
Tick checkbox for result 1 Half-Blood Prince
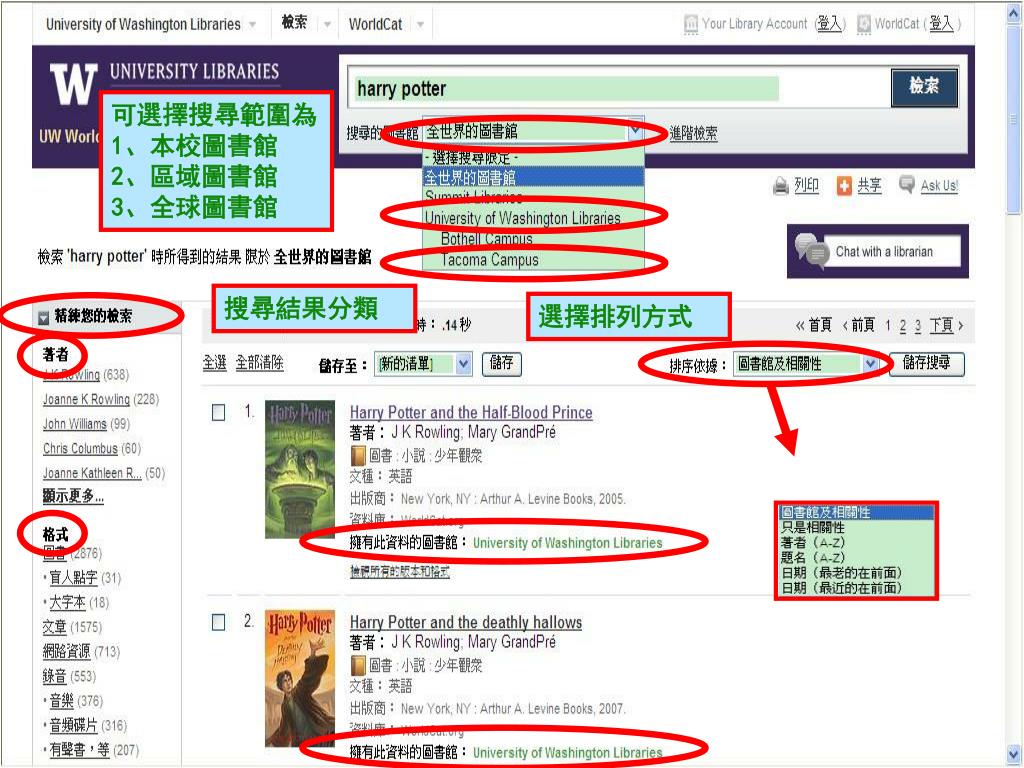coord(219,413)
